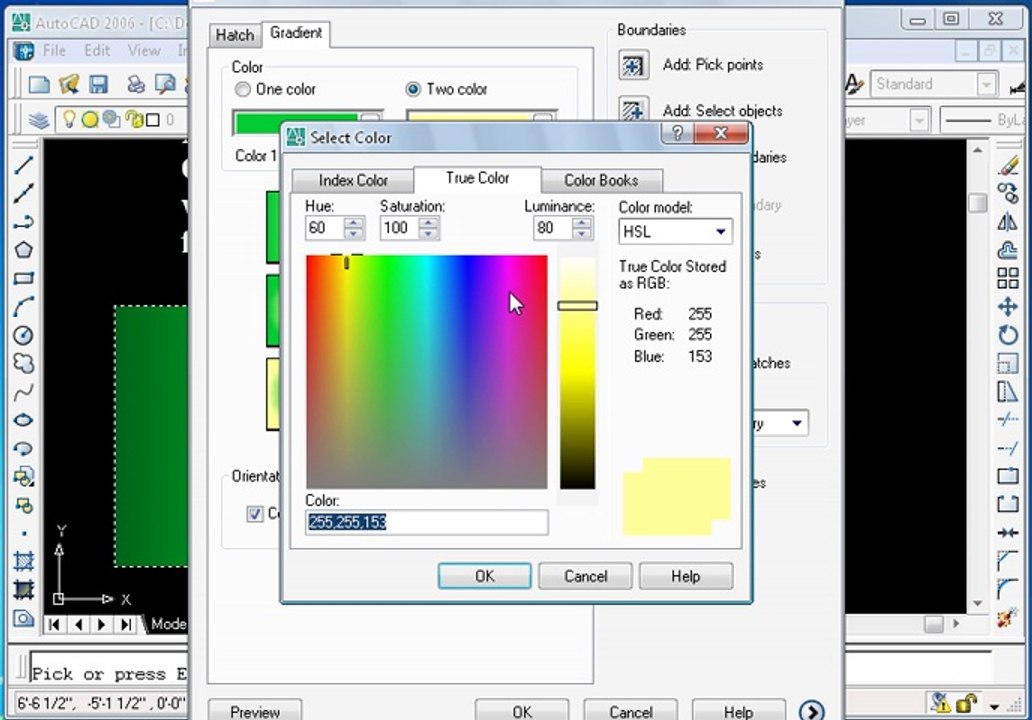Image resolution: width=1032 pixels, height=720 pixels.
Task: Click Cancel in Hatch and Gradient dialog
Action: (631, 711)
